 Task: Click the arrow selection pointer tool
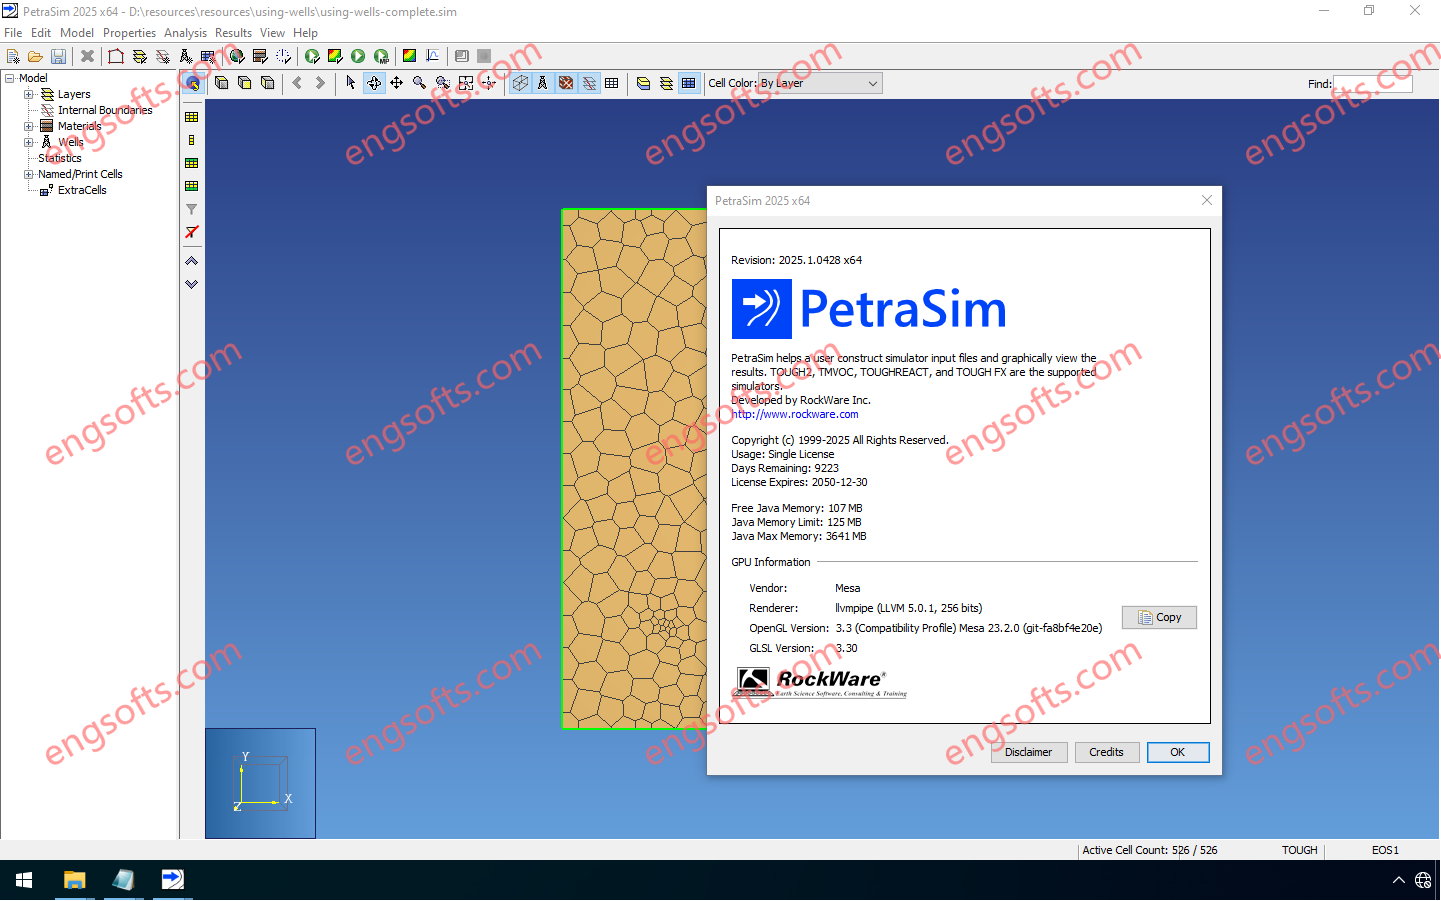(x=351, y=83)
